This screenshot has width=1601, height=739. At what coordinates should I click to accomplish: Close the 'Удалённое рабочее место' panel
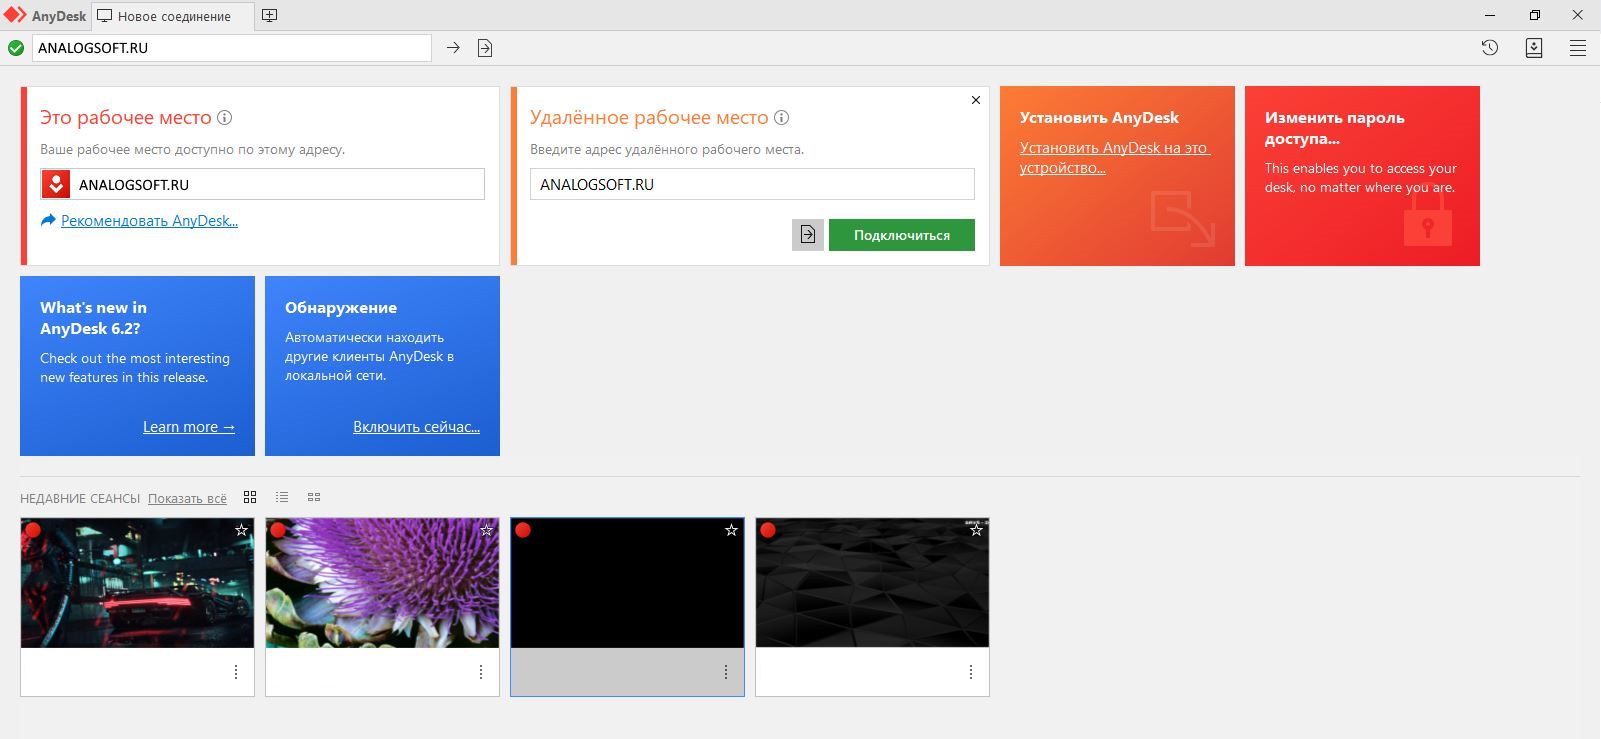[976, 100]
